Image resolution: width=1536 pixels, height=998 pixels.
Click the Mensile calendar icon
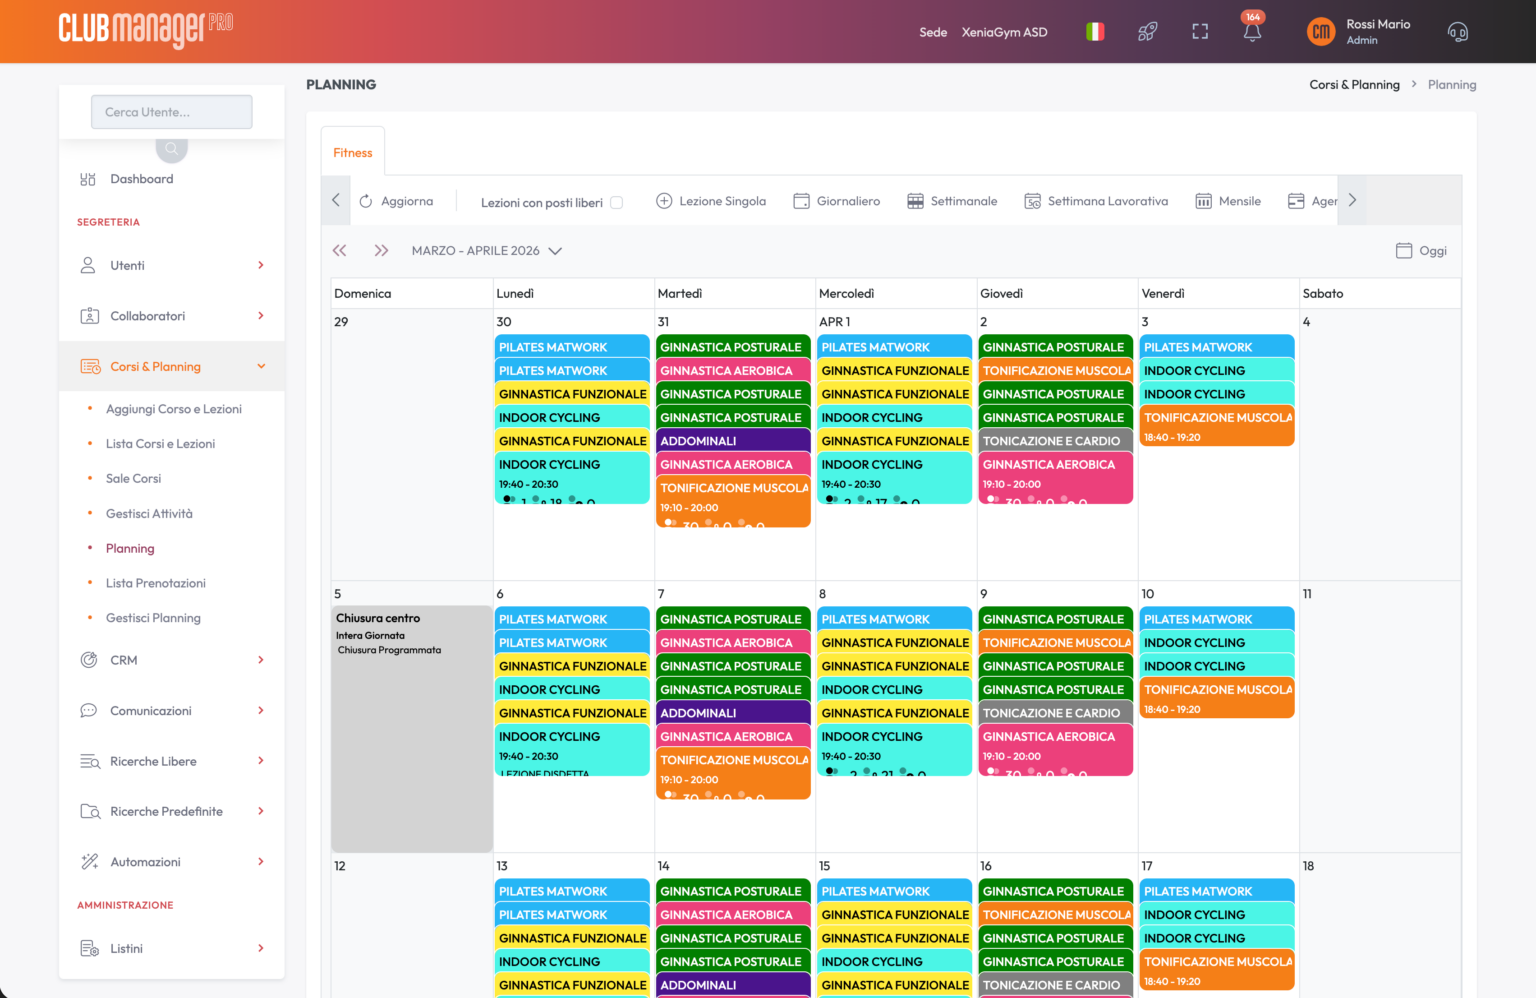1204,201
